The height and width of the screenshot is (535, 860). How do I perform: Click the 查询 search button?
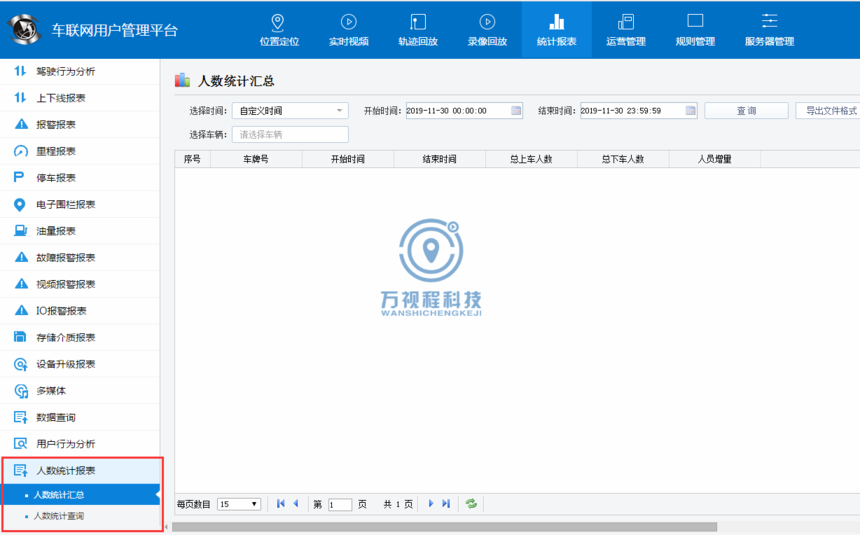click(746, 110)
